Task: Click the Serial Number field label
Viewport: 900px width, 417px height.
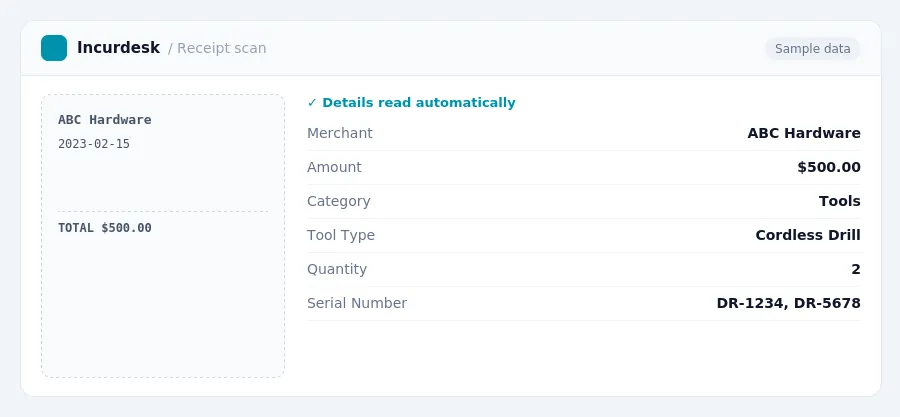Action: (357, 303)
